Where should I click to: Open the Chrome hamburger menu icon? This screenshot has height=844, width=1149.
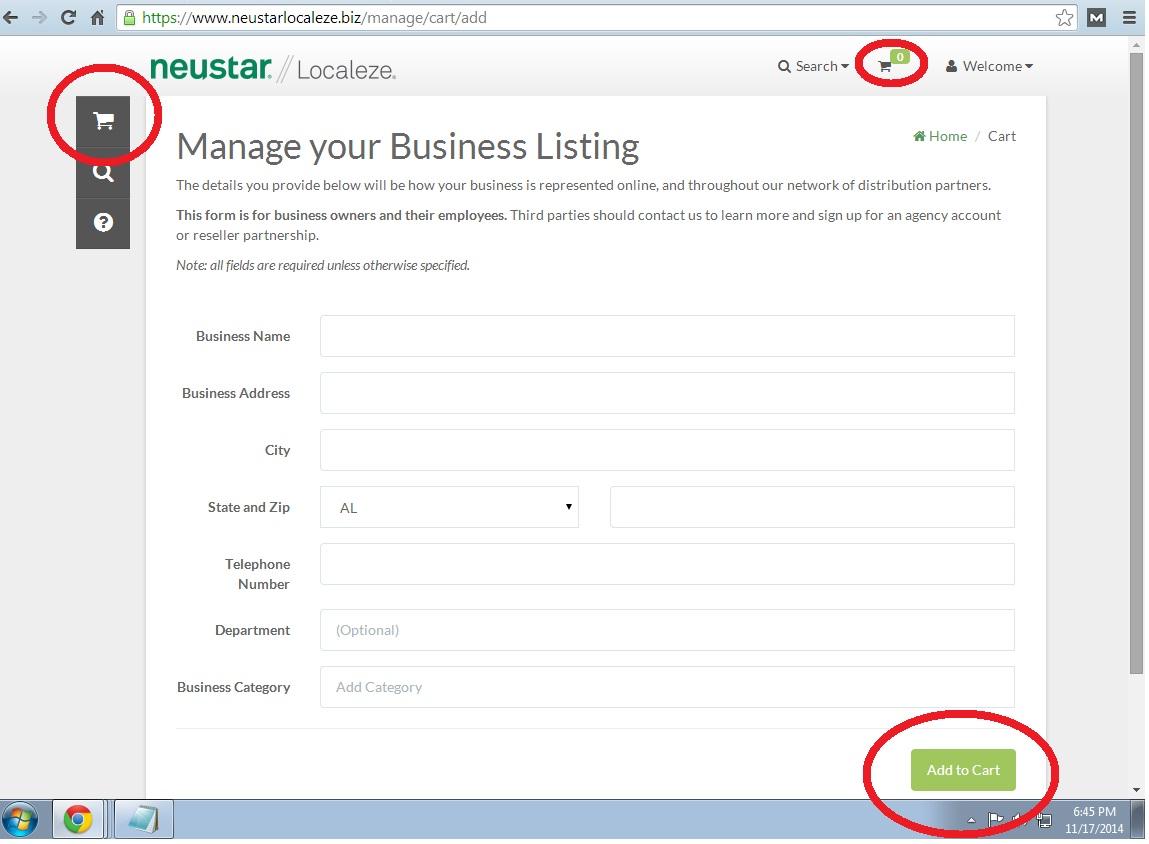tap(1129, 17)
